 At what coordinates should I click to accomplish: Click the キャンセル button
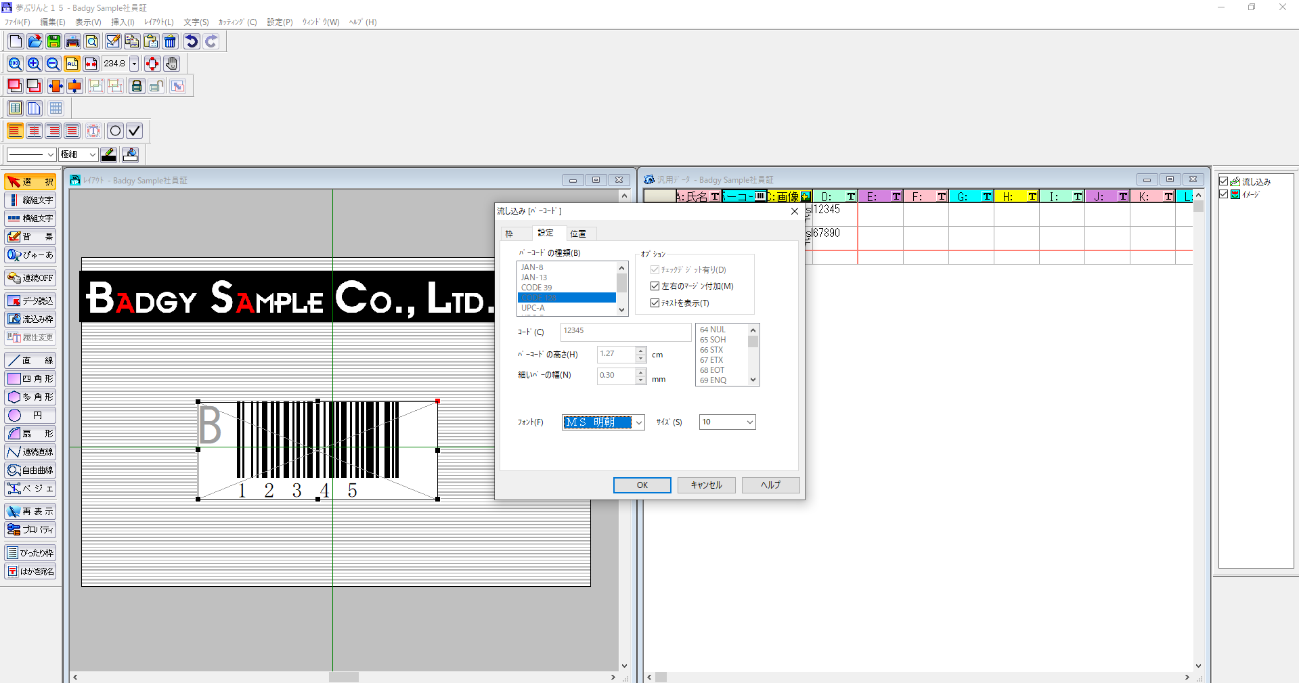[x=706, y=485]
